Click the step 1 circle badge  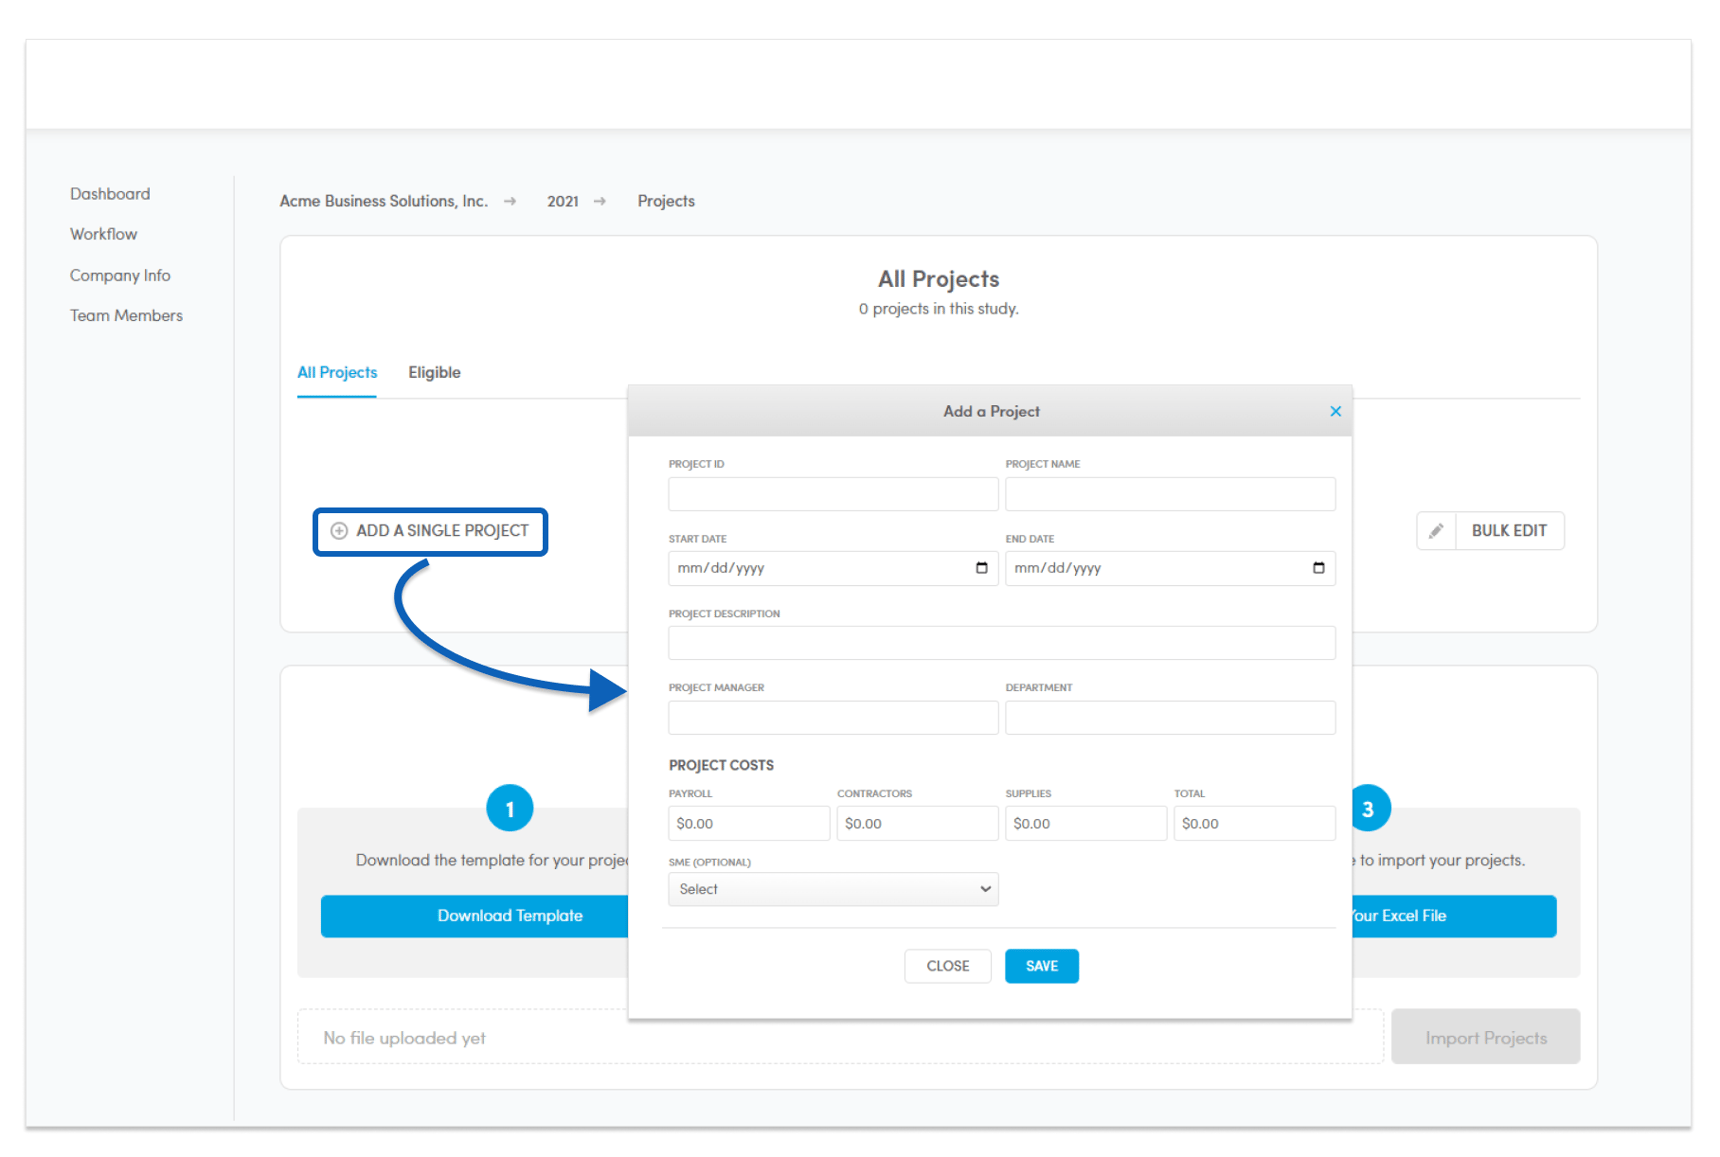tap(510, 808)
